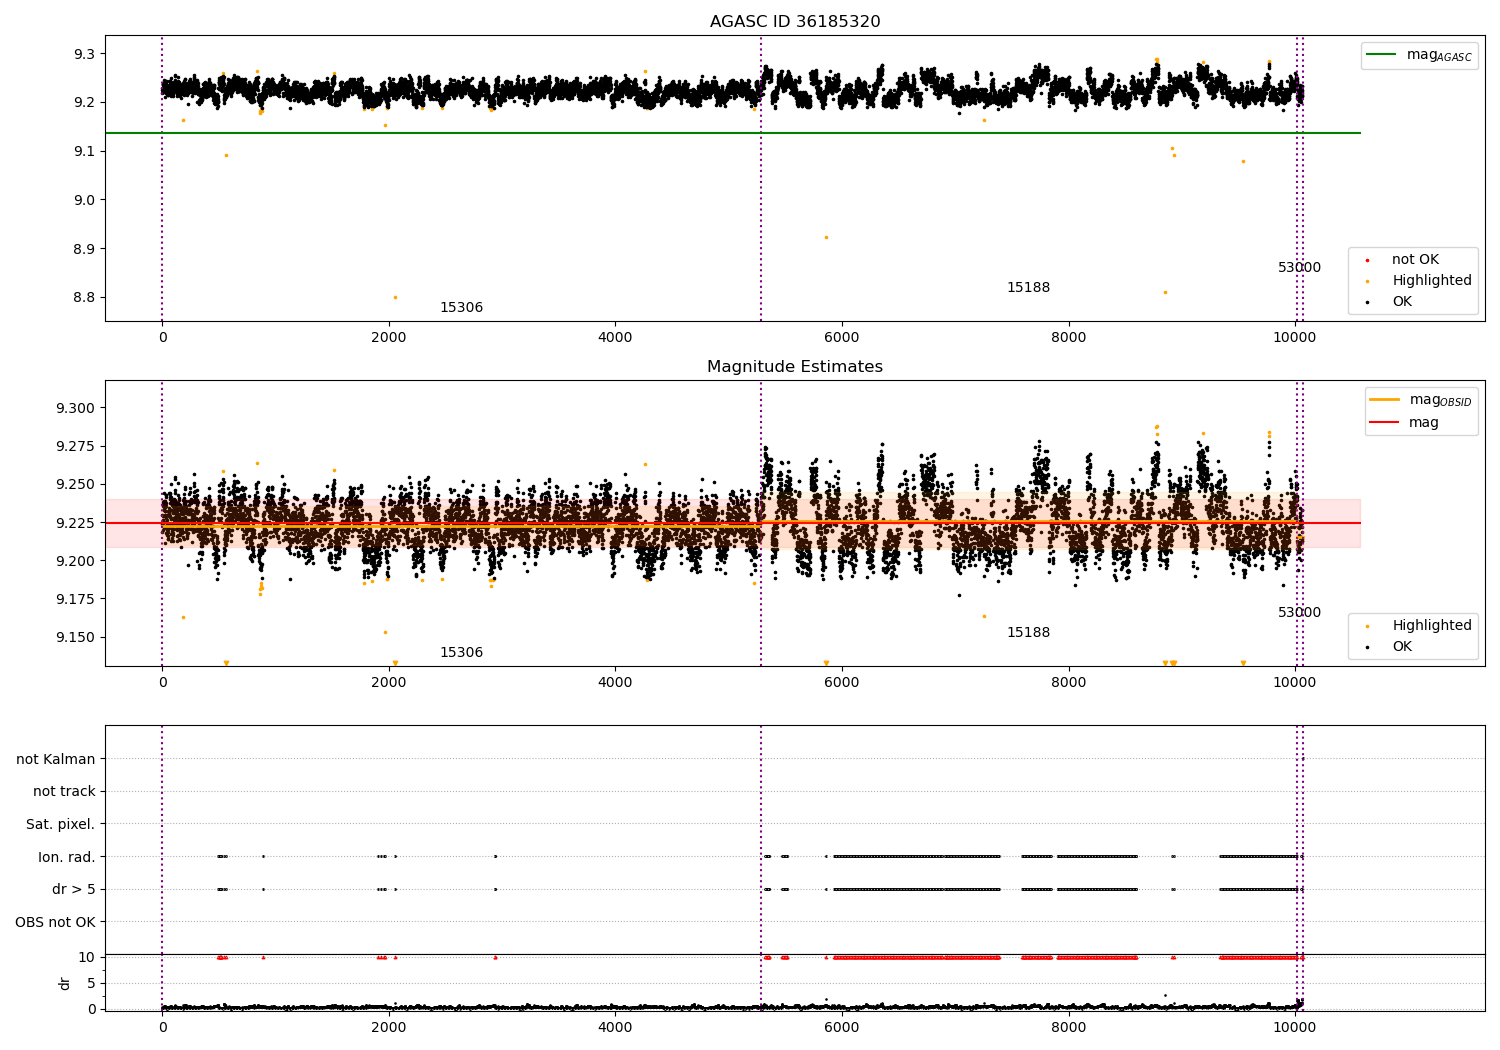Click the "6000" x-axis tick under bottom plot
This screenshot has width=1500, height=1050.
(842, 1028)
